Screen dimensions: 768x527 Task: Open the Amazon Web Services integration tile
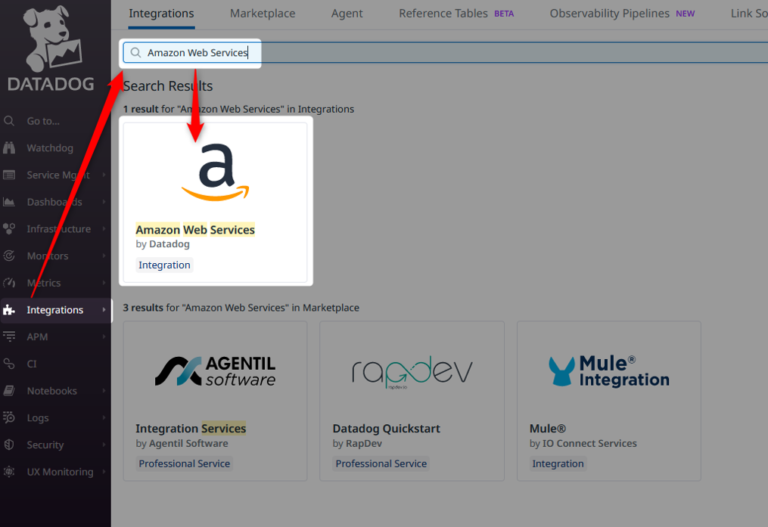click(x=215, y=201)
